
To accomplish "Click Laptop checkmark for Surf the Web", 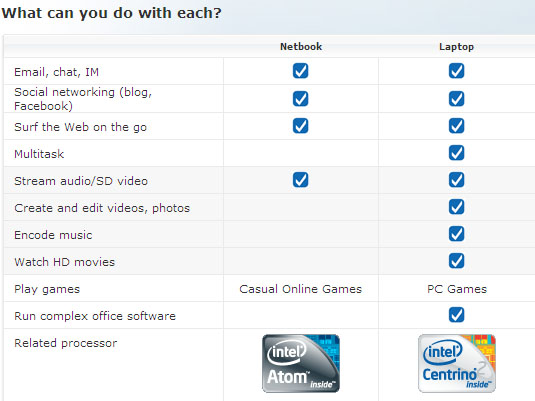I will pyautogui.click(x=457, y=126).
